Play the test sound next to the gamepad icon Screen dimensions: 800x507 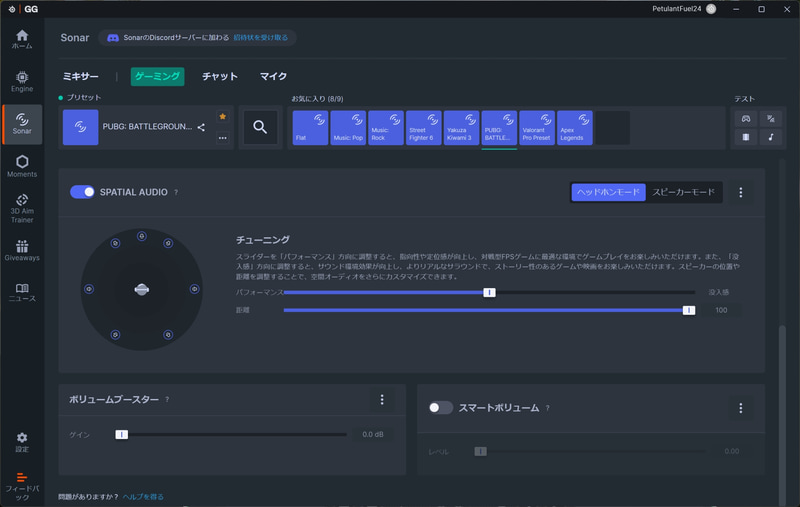(x=771, y=119)
